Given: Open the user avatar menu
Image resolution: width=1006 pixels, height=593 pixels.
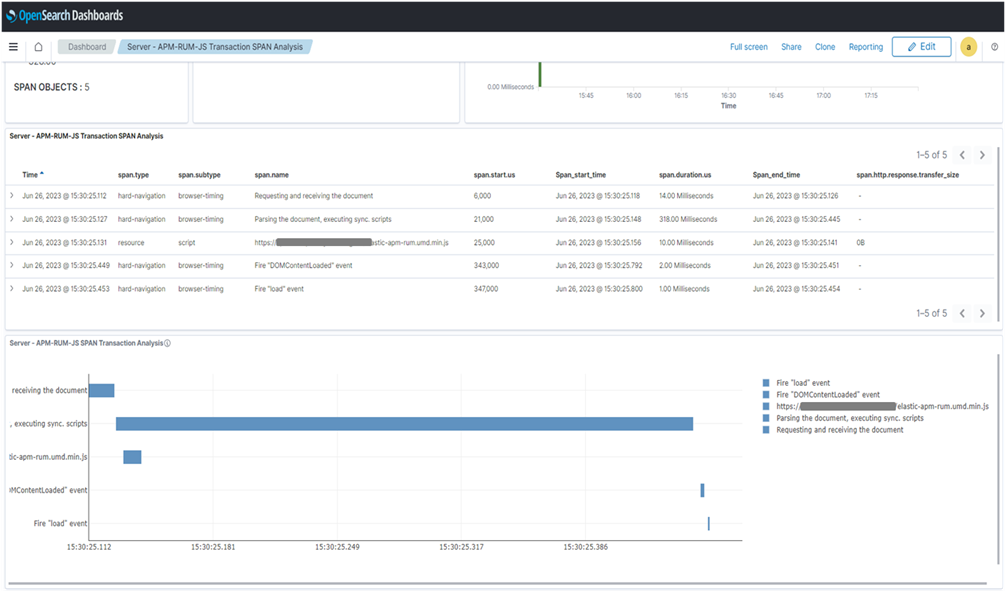Looking at the screenshot, I should (969, 47).
